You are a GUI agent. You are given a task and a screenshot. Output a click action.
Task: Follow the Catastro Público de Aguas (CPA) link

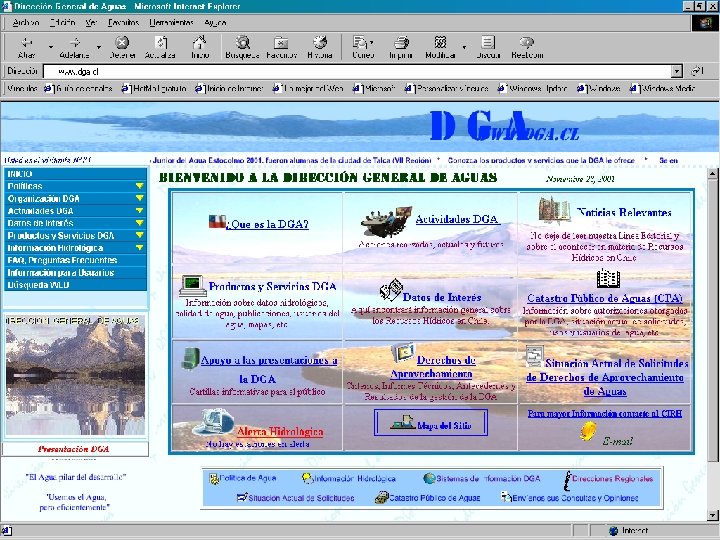pyautogui.click(x=605, y=298)
